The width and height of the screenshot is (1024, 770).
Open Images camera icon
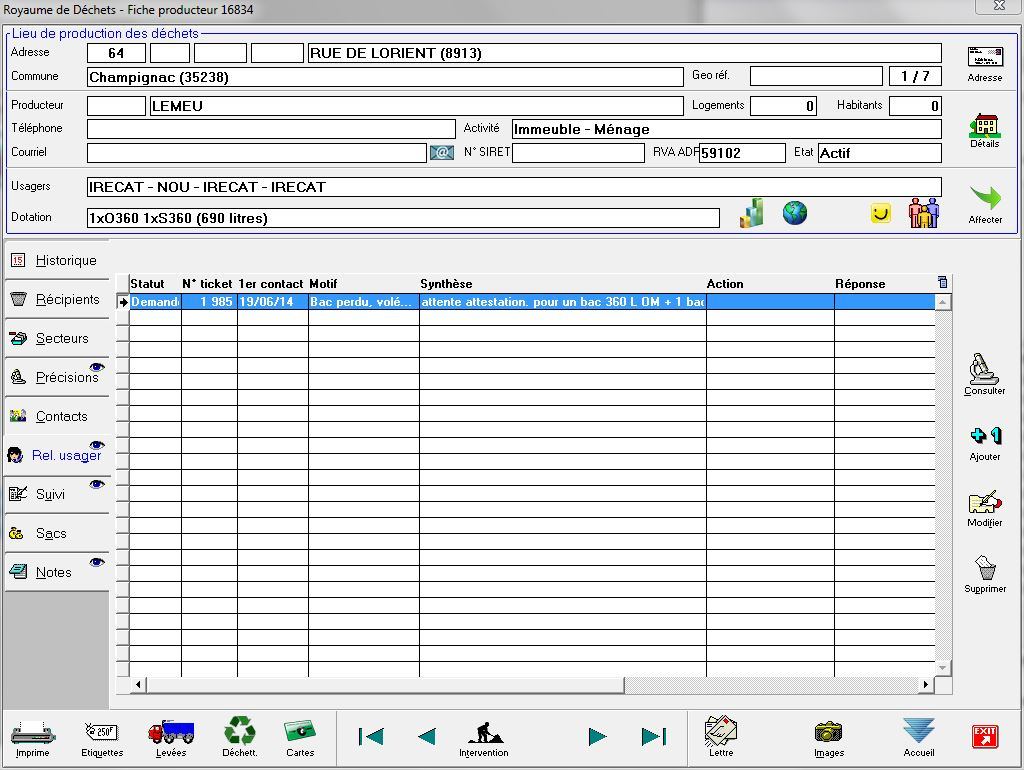(x=828, y=735)
